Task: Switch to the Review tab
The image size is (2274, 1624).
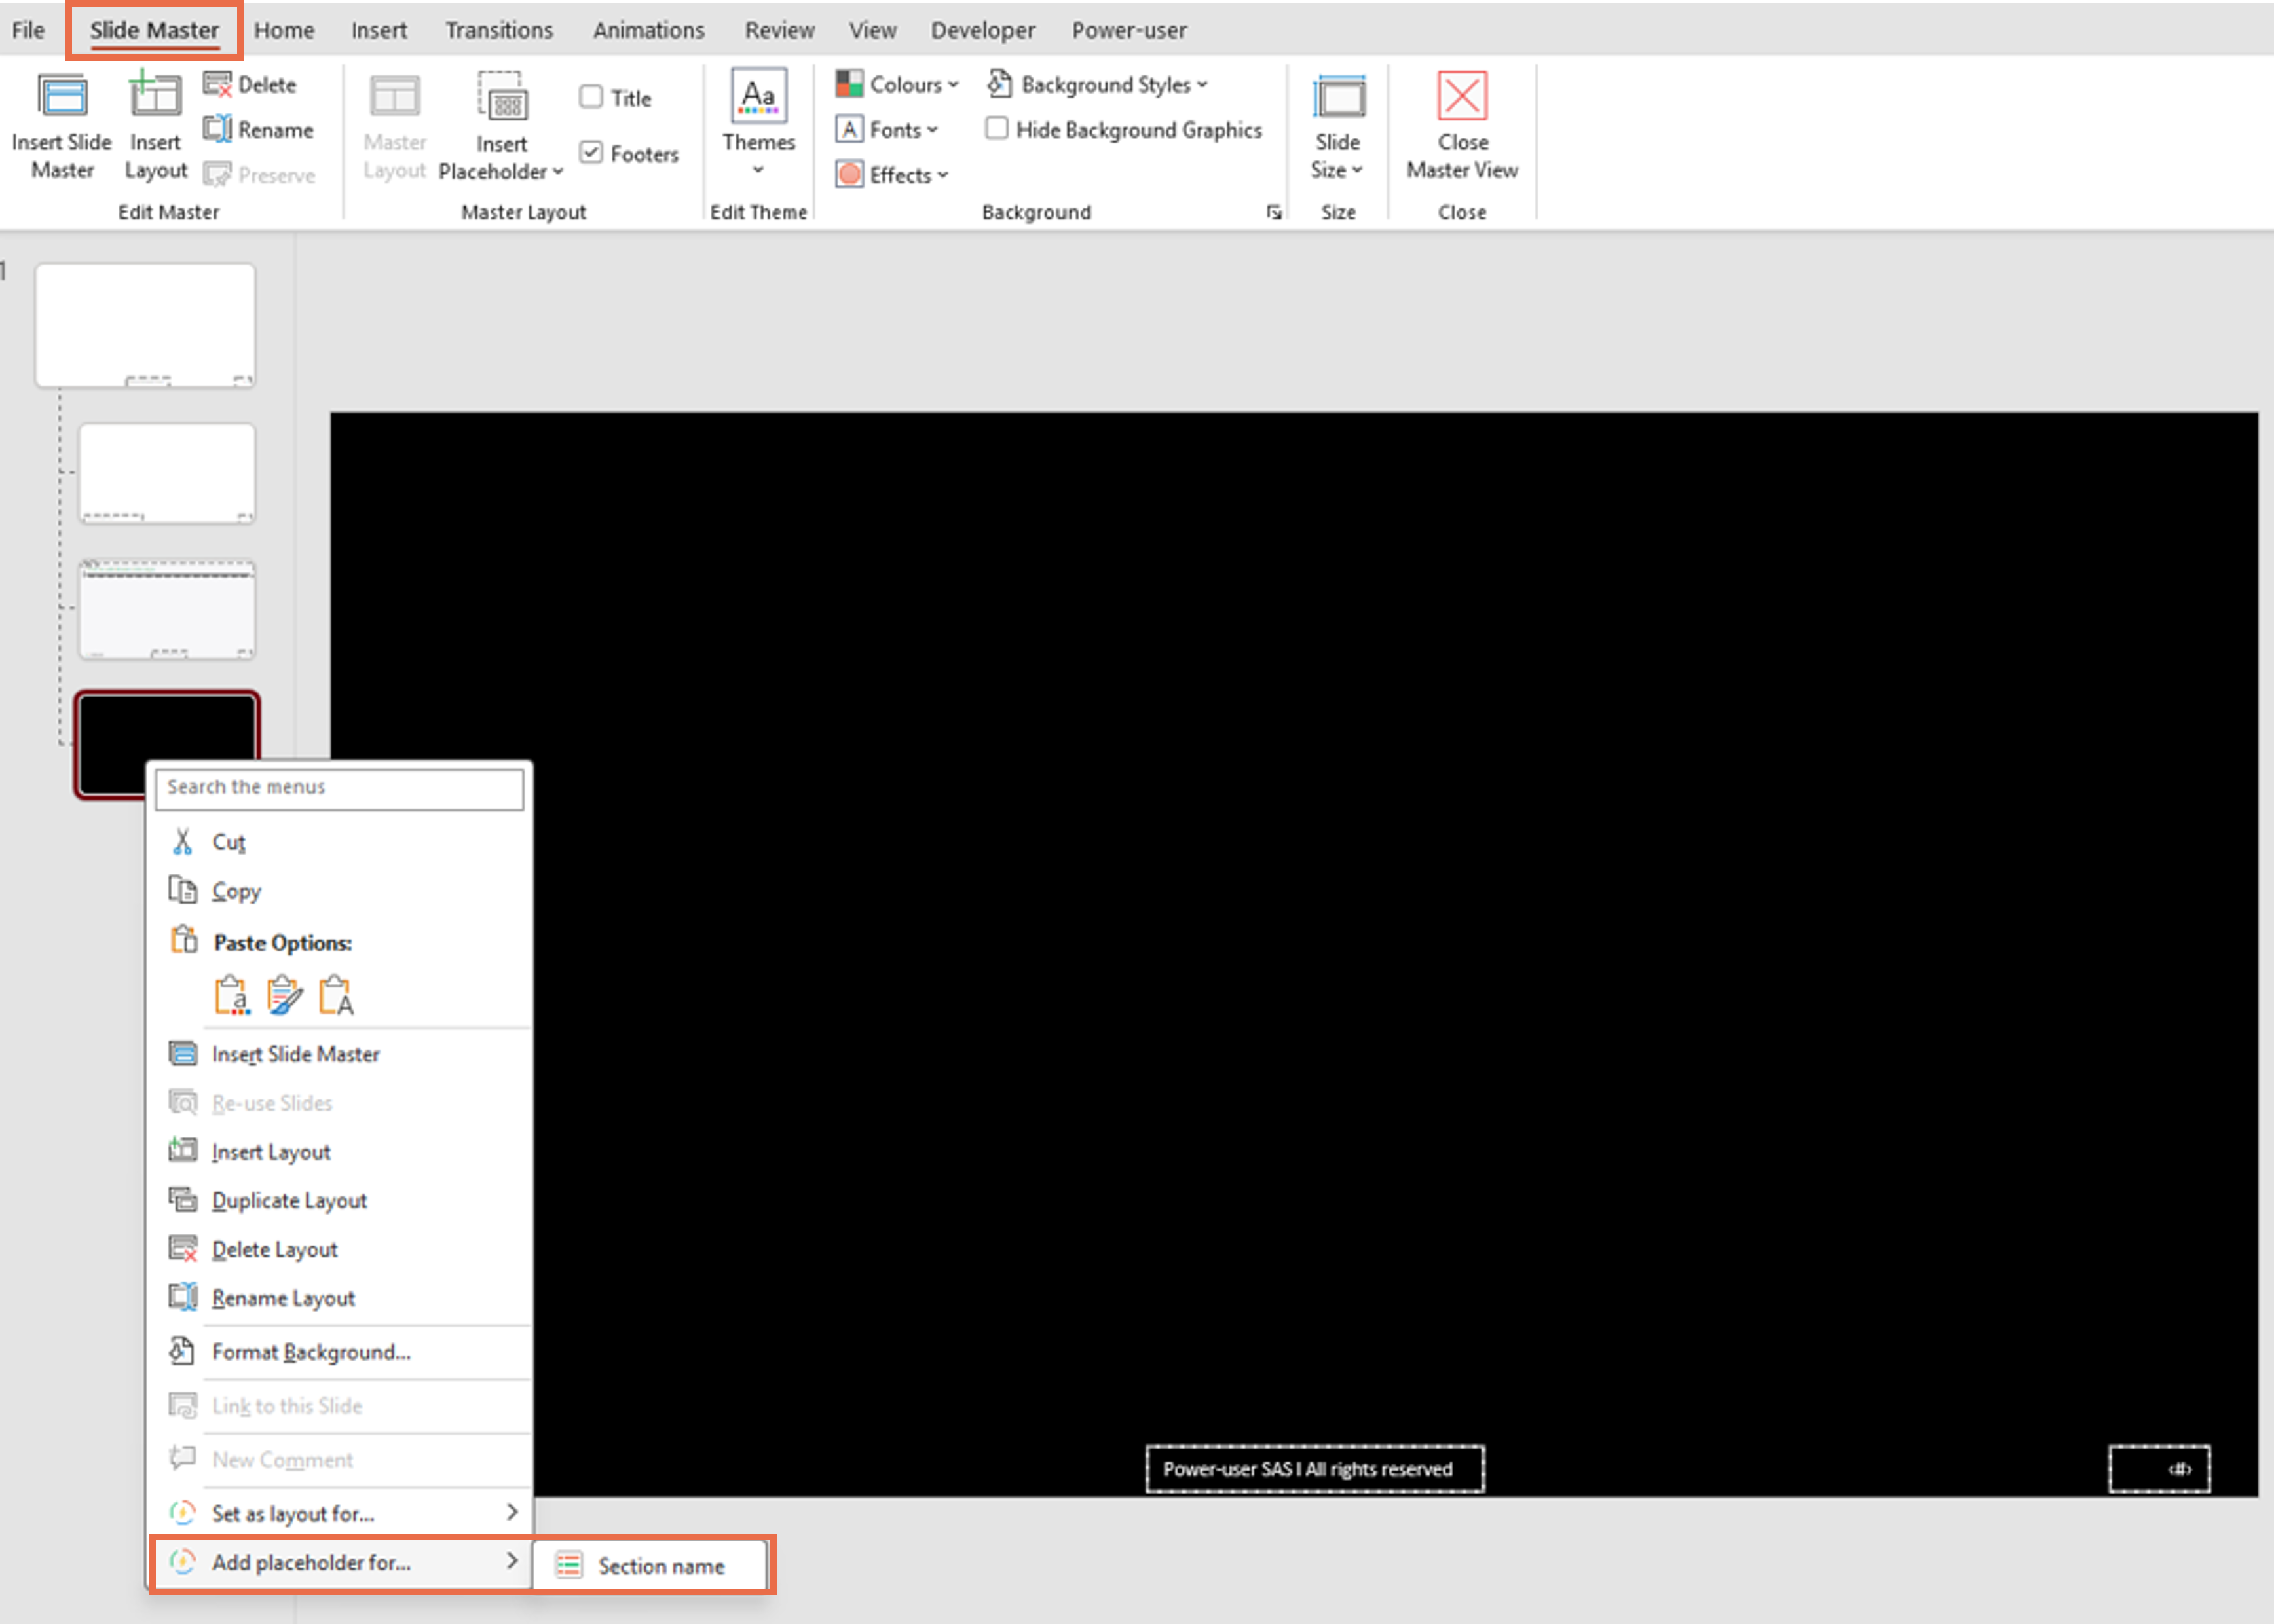Action: [779, 30]
